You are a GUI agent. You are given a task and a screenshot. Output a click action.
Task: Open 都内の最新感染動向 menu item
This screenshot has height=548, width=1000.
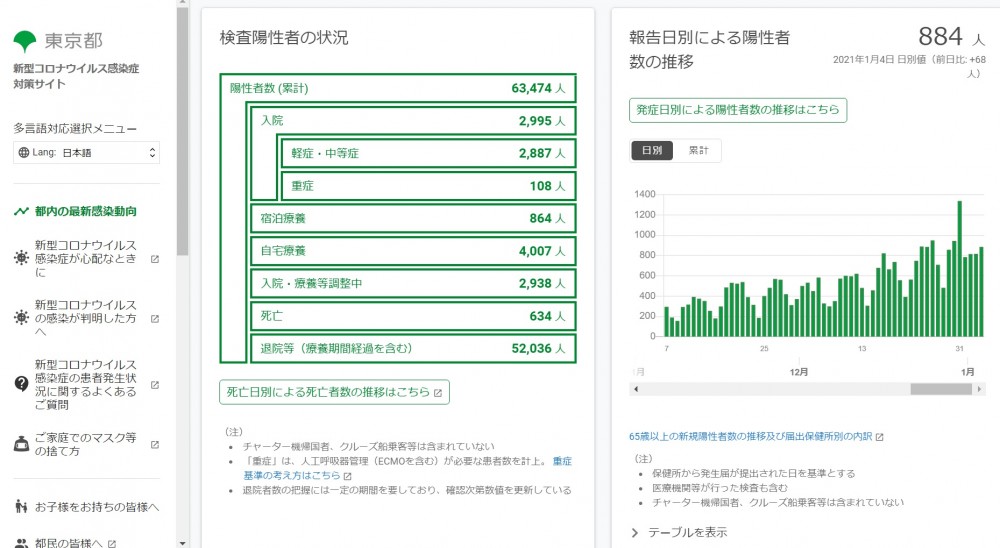[x=86, y=211]
